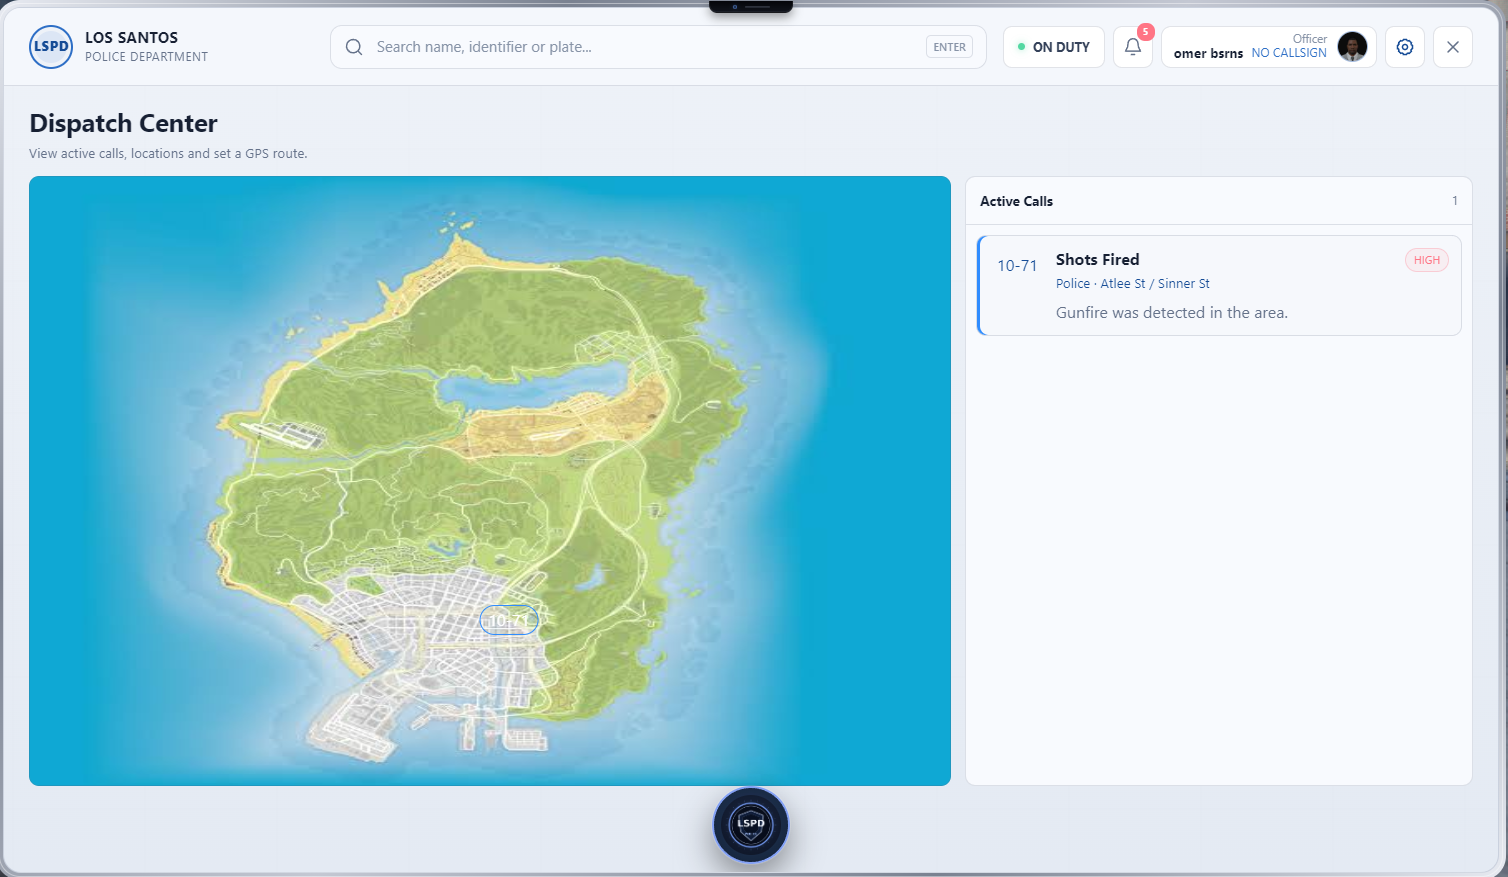Click the Police · Atlee St / Sinner St location
1508x877 pixels.
[x=1133, y=284]
